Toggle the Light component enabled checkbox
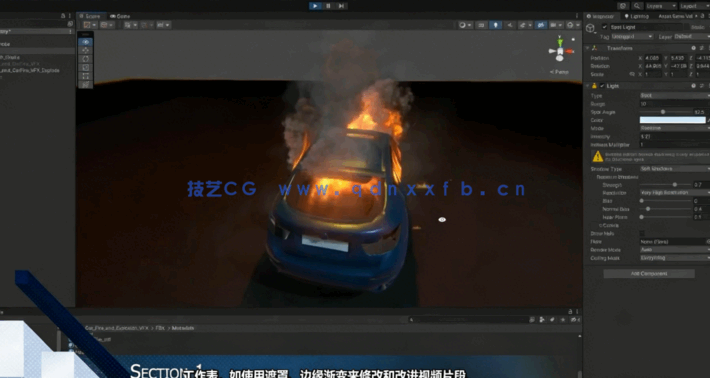710x378 pixels. pos(602,86)
